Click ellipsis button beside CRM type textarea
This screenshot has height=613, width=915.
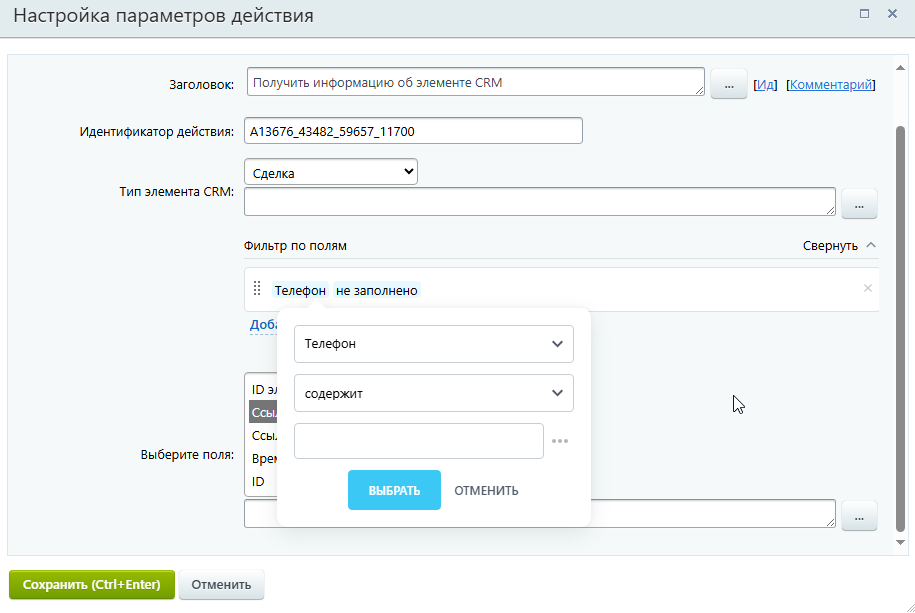tap(859, 204)
